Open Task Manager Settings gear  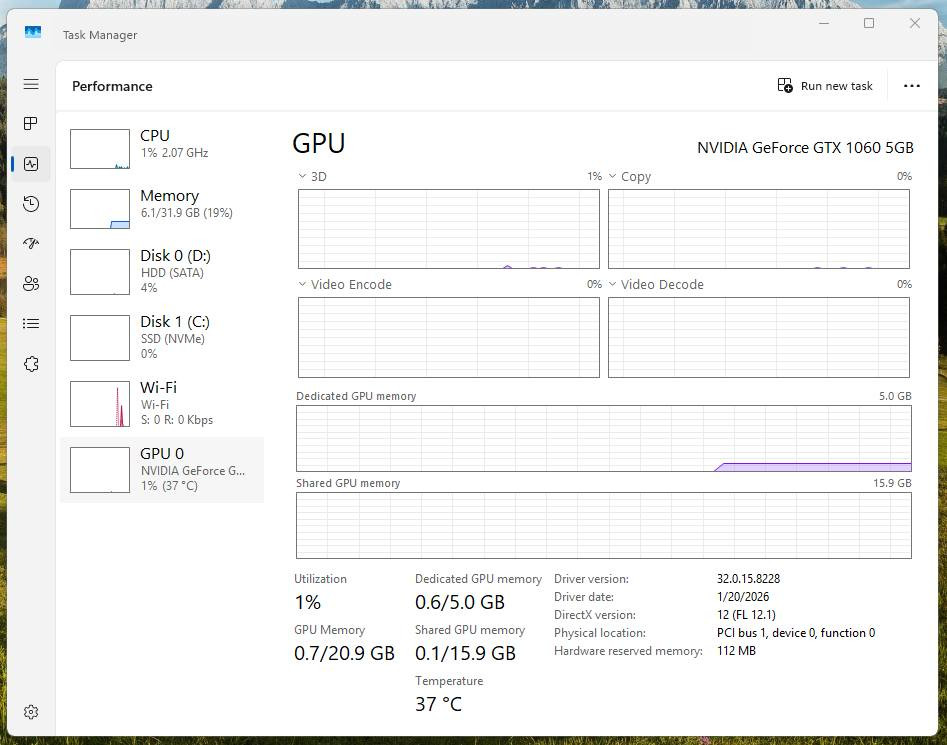coord(31,712)
